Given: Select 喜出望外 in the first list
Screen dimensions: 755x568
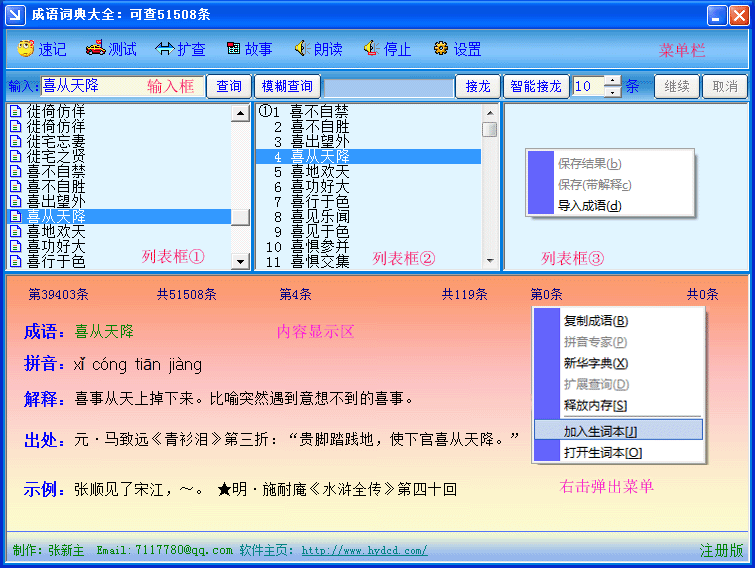Looking at the screenshot, I should point(56,201).
